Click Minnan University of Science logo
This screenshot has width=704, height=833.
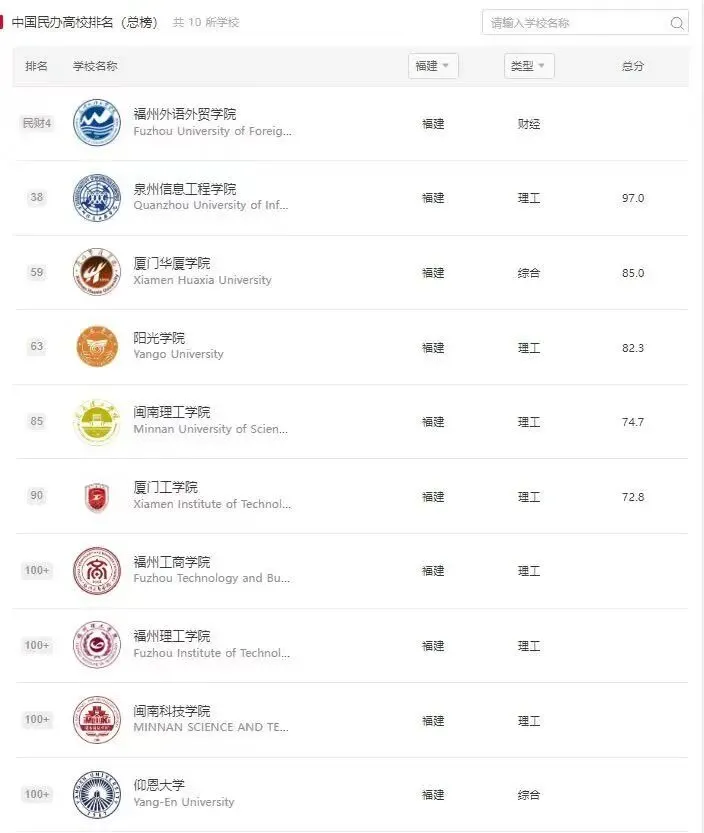97,422
